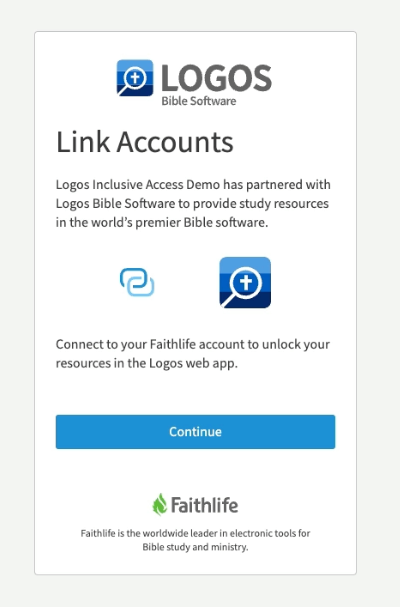400x607 pixels.
Task: Click the light blue back link of chain icon
Action: (142, 288)
